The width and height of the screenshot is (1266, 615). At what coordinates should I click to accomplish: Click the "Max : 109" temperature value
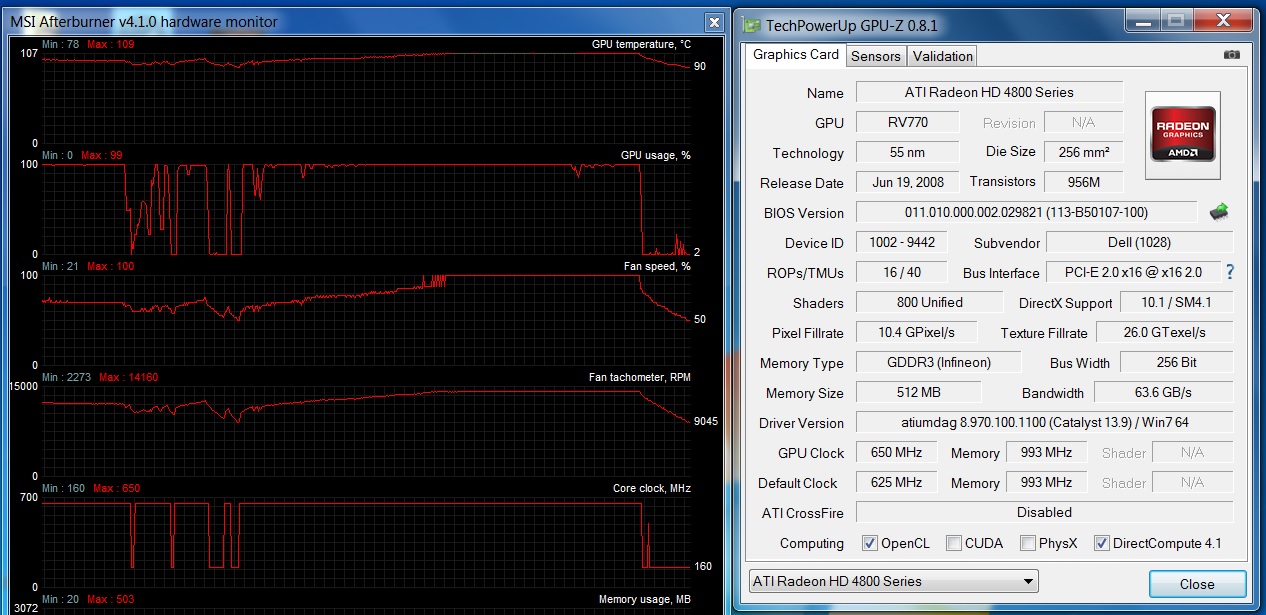[x=110, y=44]
